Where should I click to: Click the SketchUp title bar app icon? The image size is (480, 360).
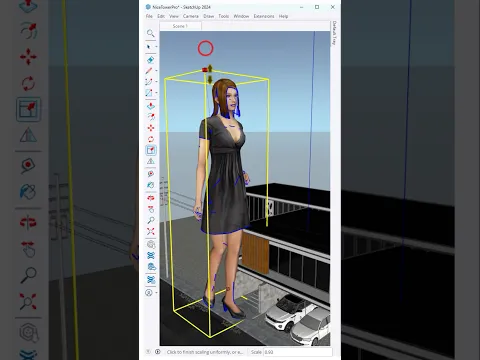[x=148, y=7]
